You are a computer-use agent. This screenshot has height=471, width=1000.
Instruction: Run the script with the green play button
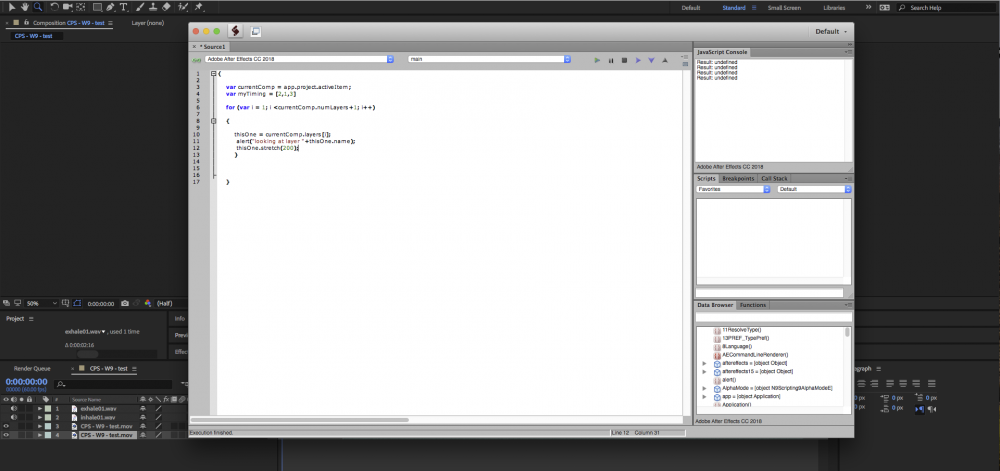(597, 60)
